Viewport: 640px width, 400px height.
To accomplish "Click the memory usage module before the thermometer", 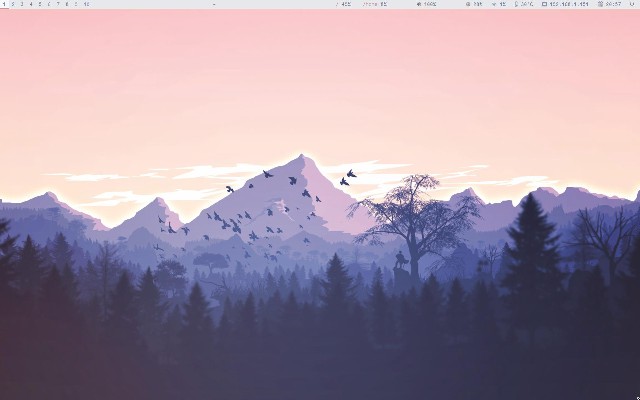I will pyautogui.click(x=499, y=4).
